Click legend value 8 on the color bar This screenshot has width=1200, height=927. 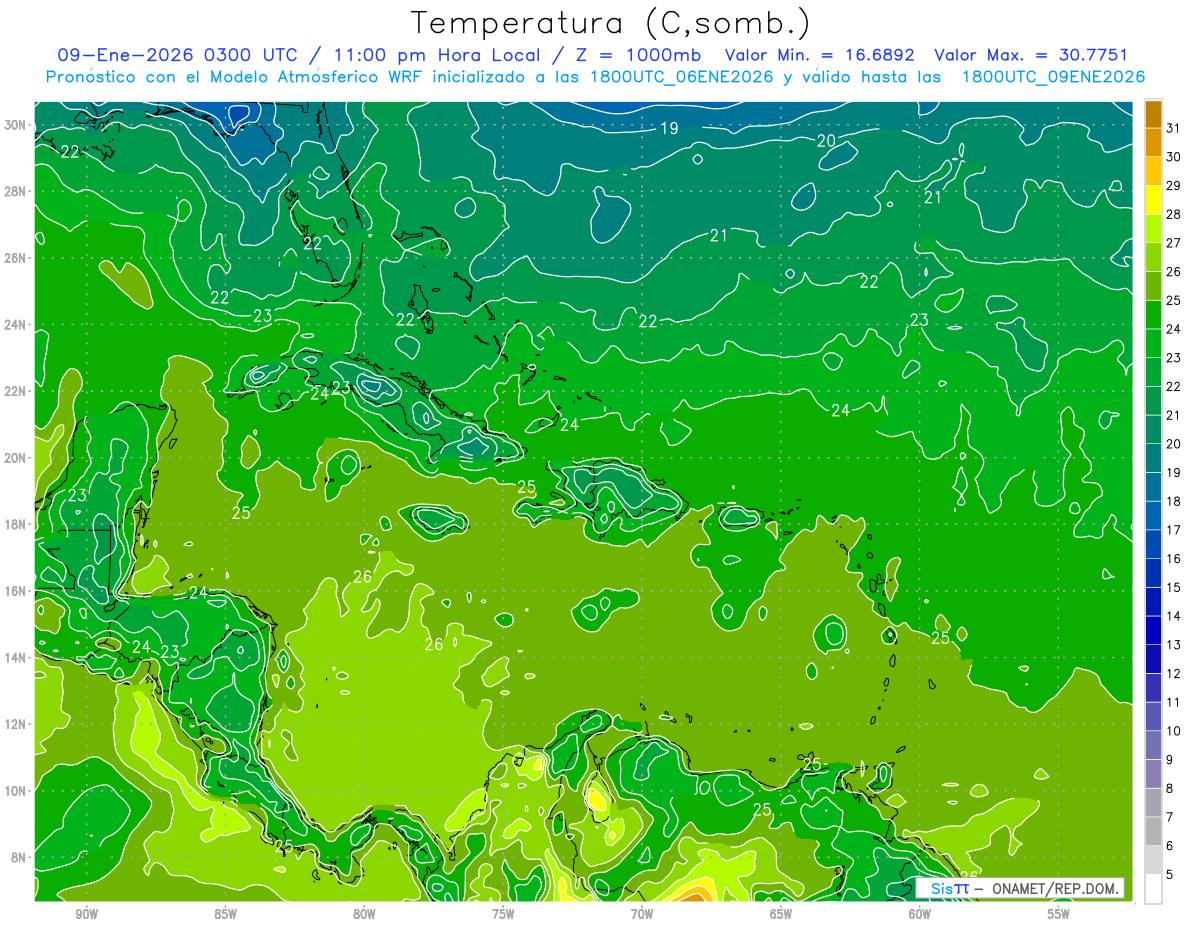(1170, 789)
